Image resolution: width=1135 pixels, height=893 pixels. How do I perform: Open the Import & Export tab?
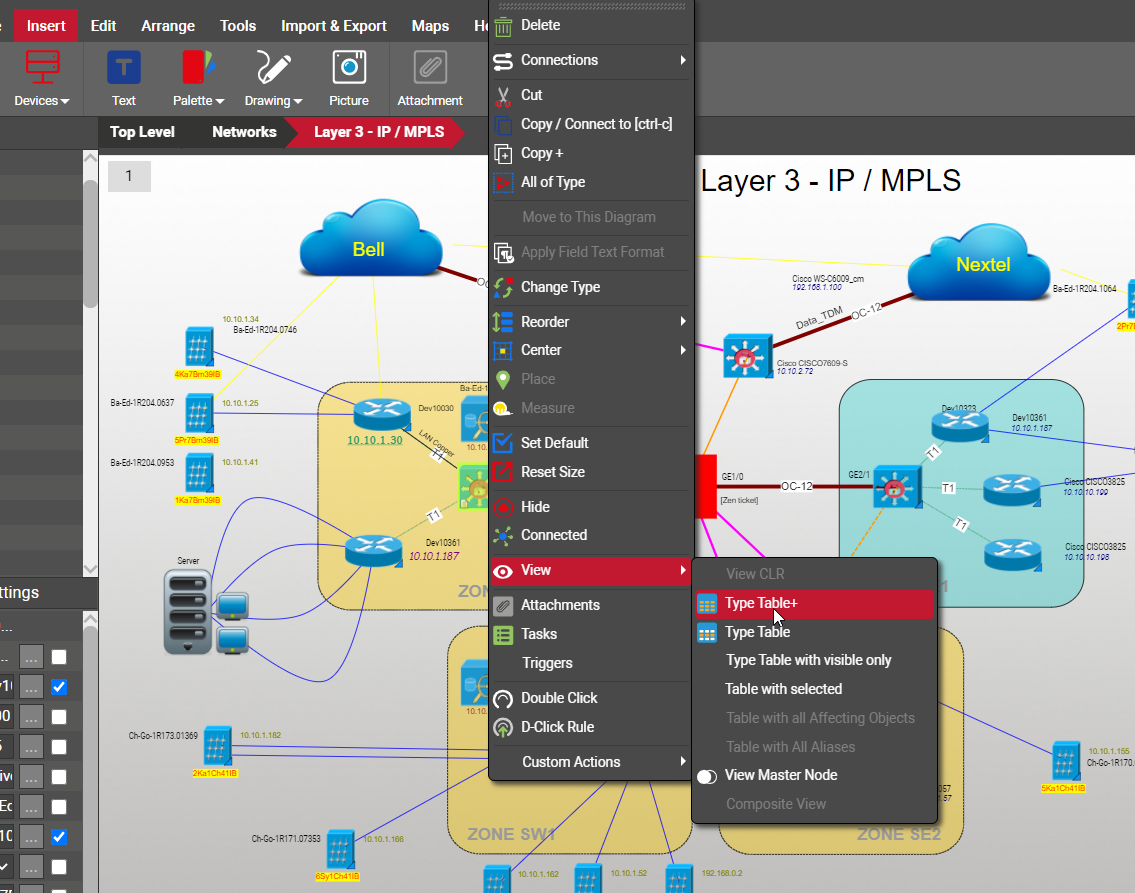click(x=333, y=26)
